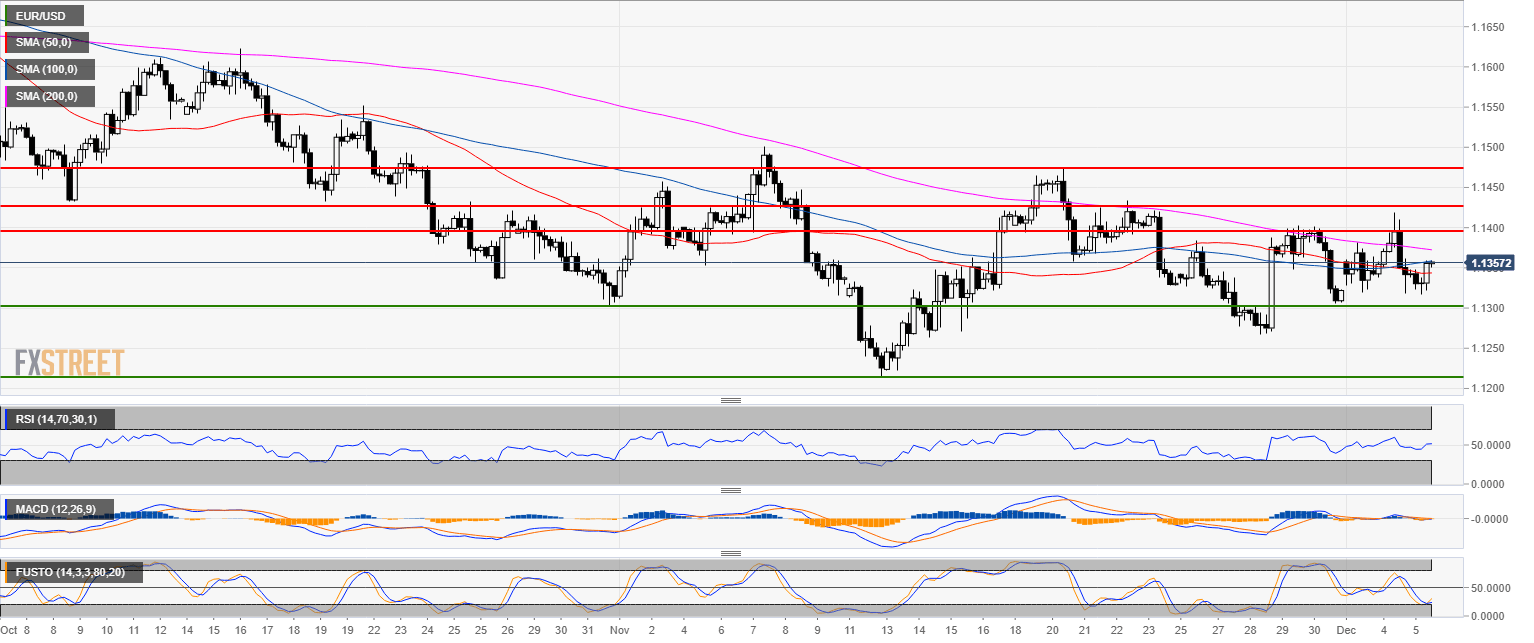
Task: Click the resize handle above the MACD panel
Action: click(731, 490)
